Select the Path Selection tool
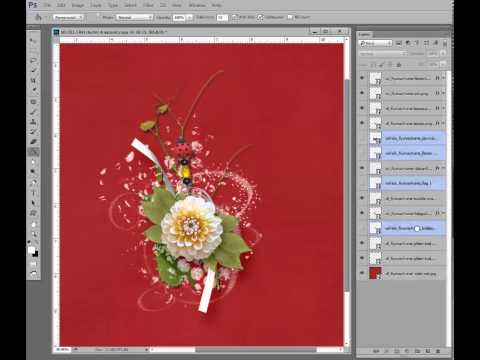 [33, 203]
